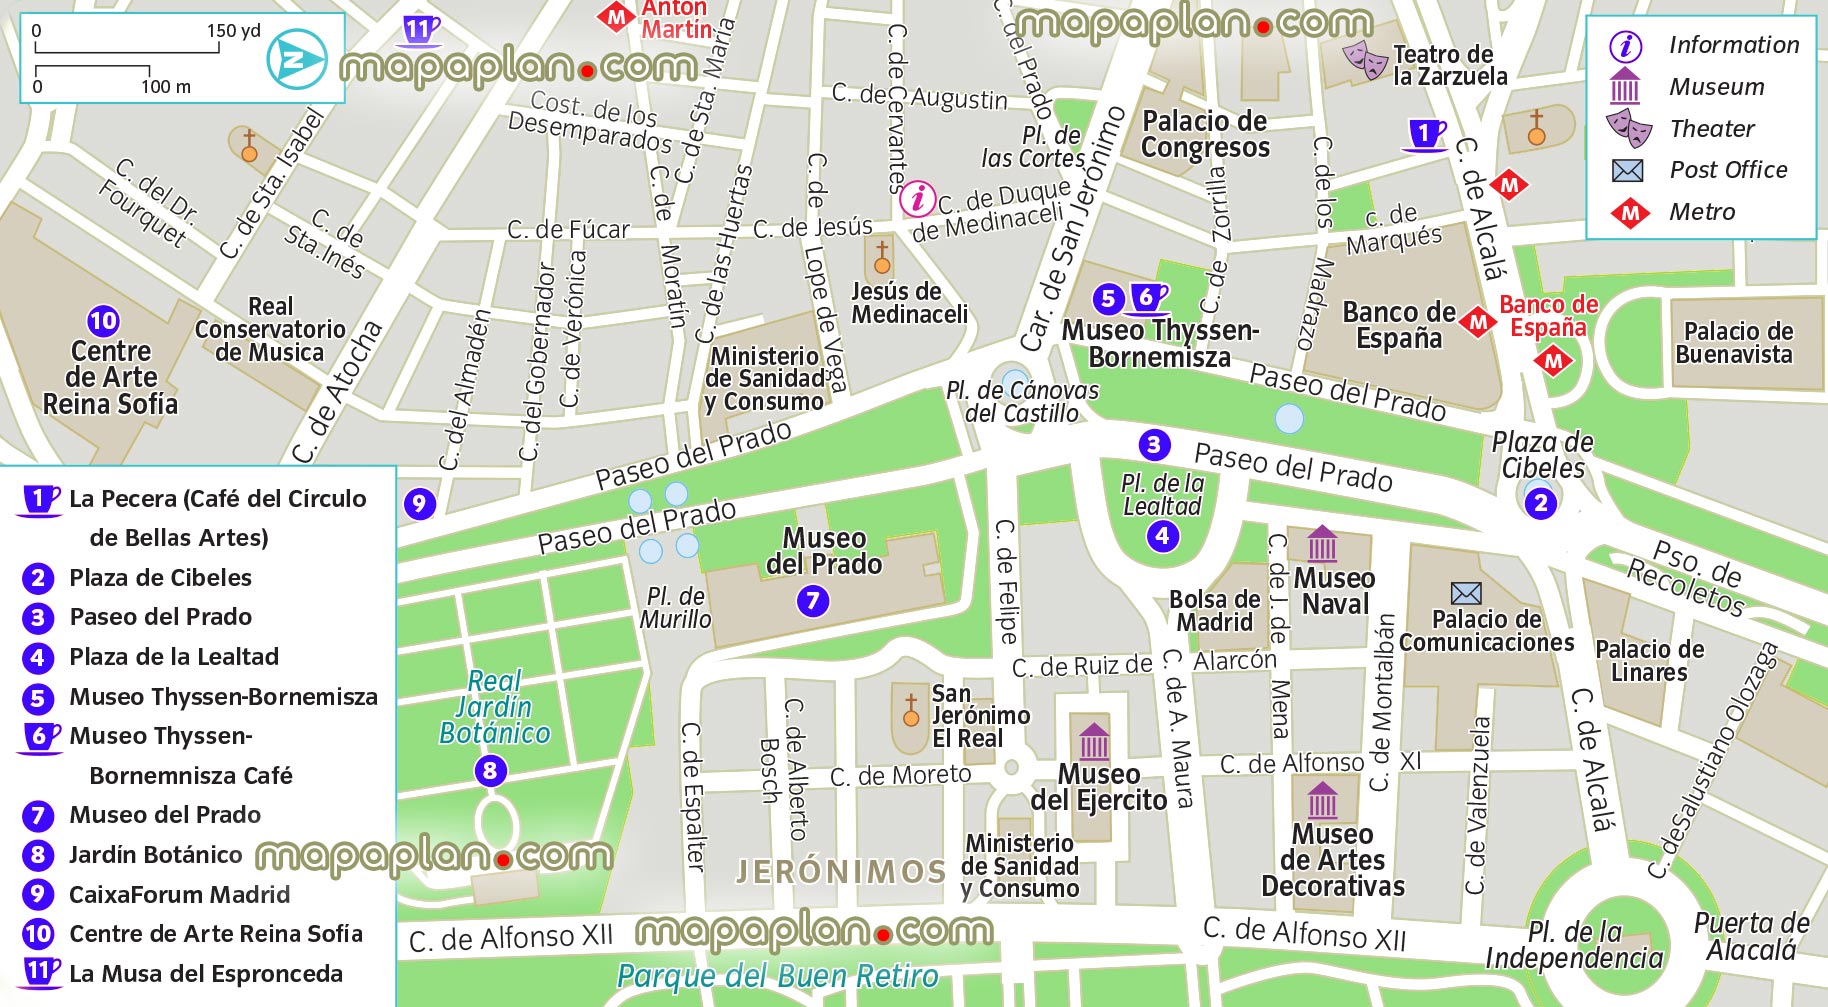Screen dimensions: 1828x1007
Task: Click the metro icon left of red Banco de España label
Action: 1477,322
